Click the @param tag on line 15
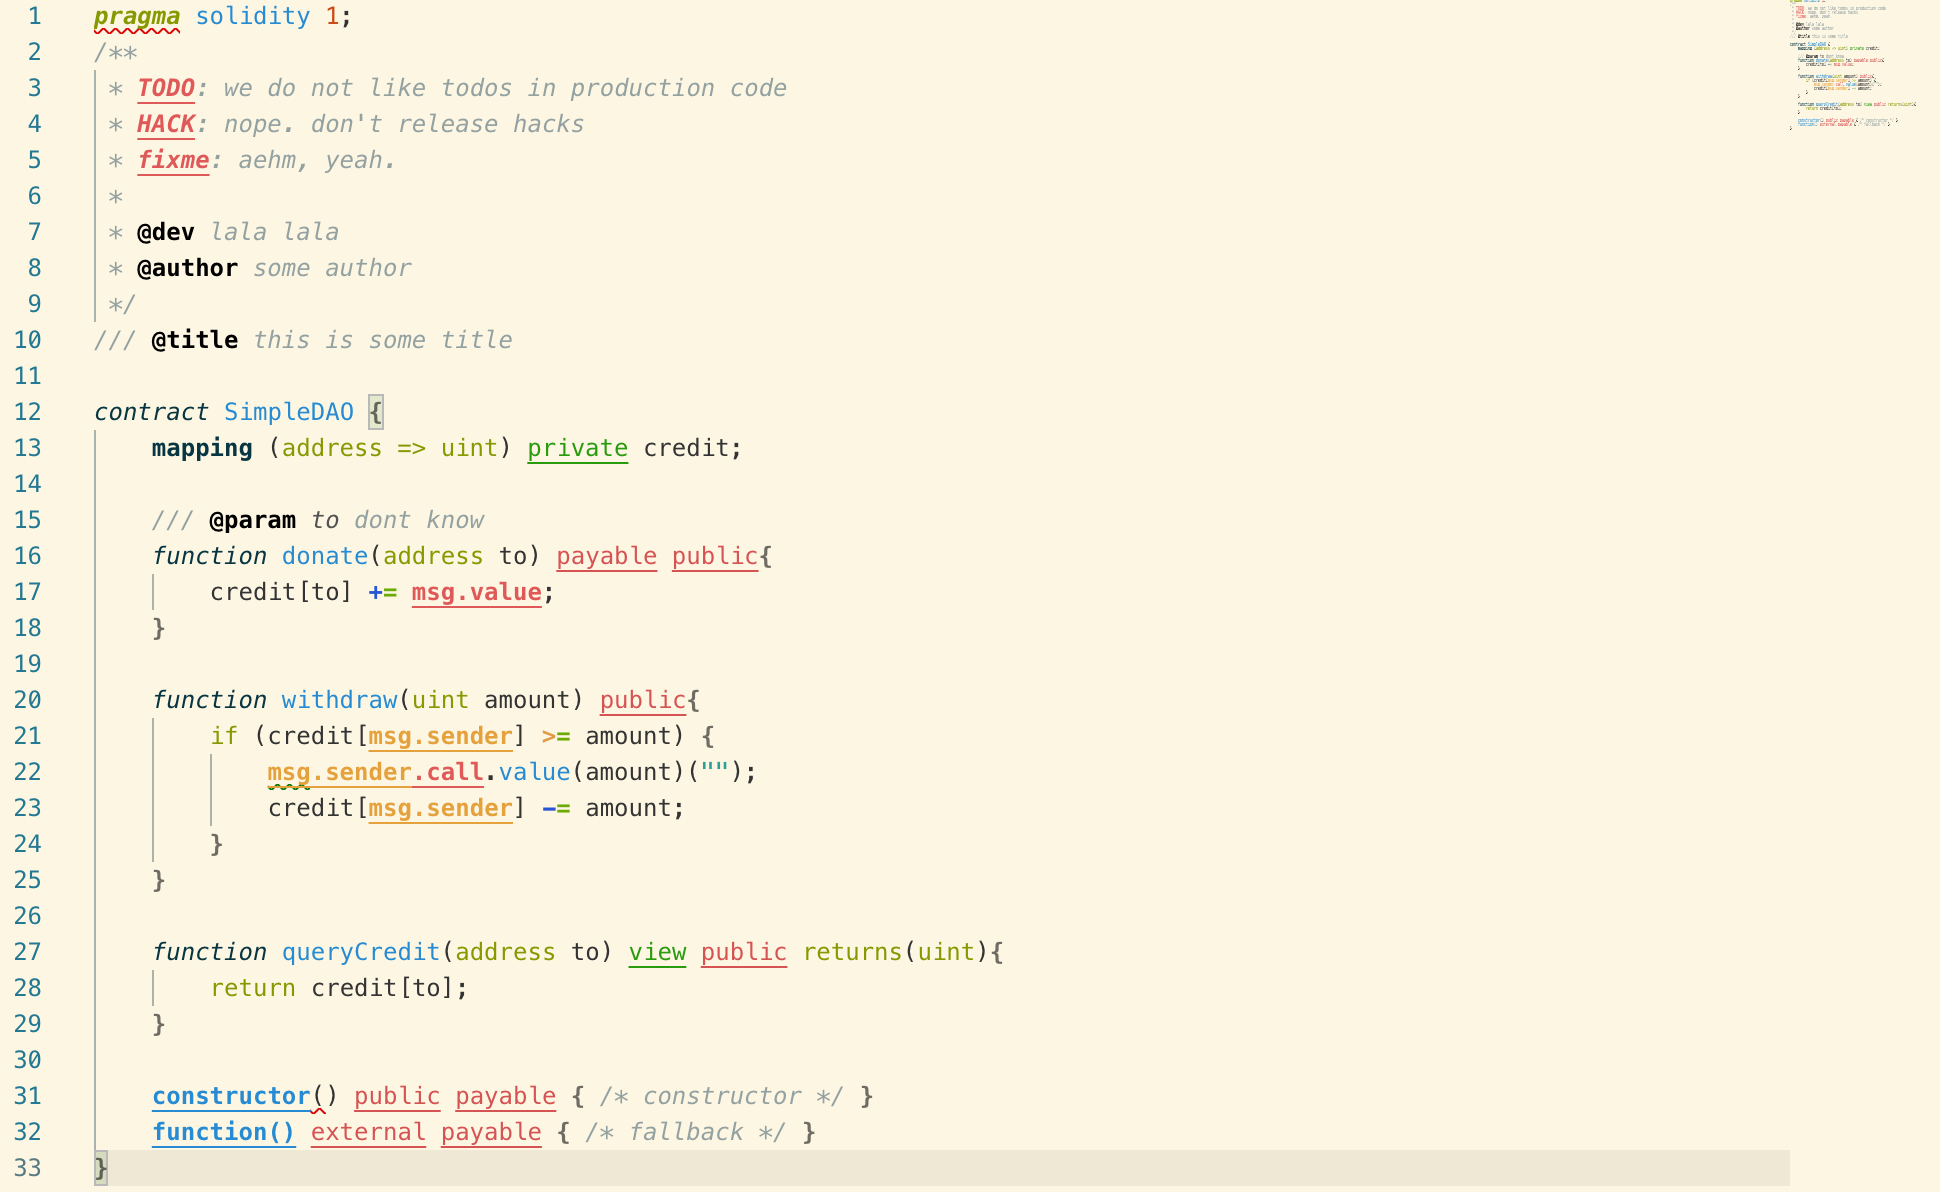The width and height of the screenshot is (1940, 1192). [253, 521]
